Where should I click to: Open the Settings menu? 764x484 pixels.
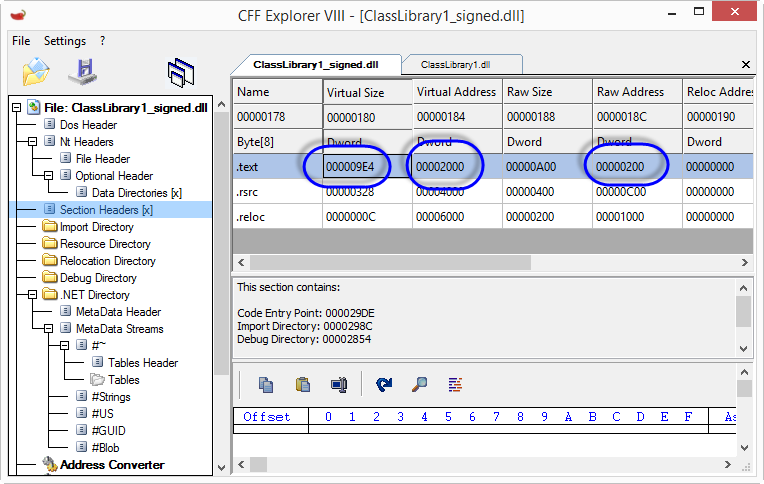[x=65, y=41]
